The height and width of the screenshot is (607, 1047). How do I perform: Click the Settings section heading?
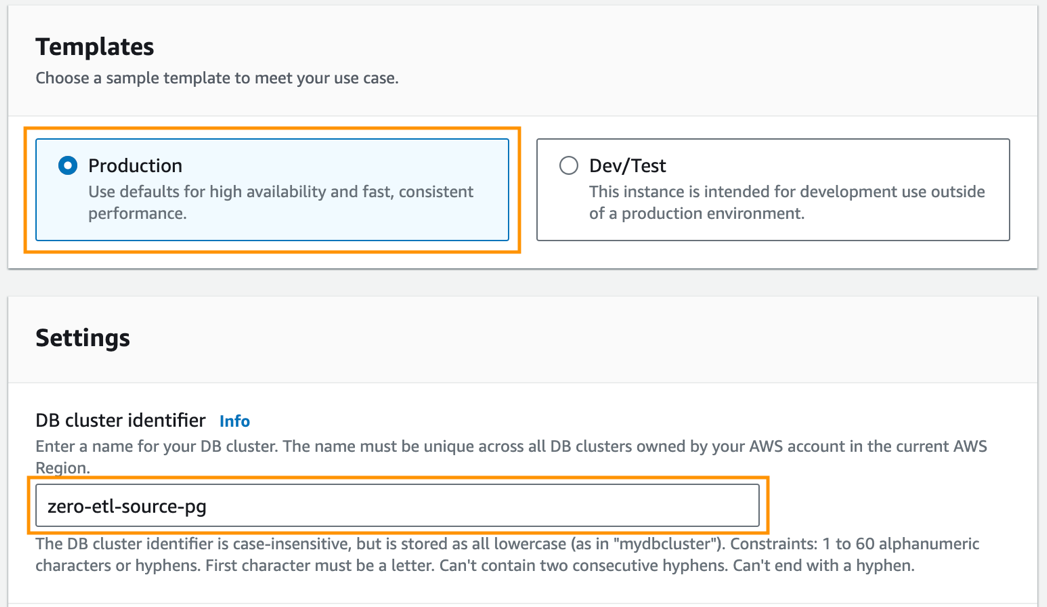pyautogui.click(x=83, y=338)
